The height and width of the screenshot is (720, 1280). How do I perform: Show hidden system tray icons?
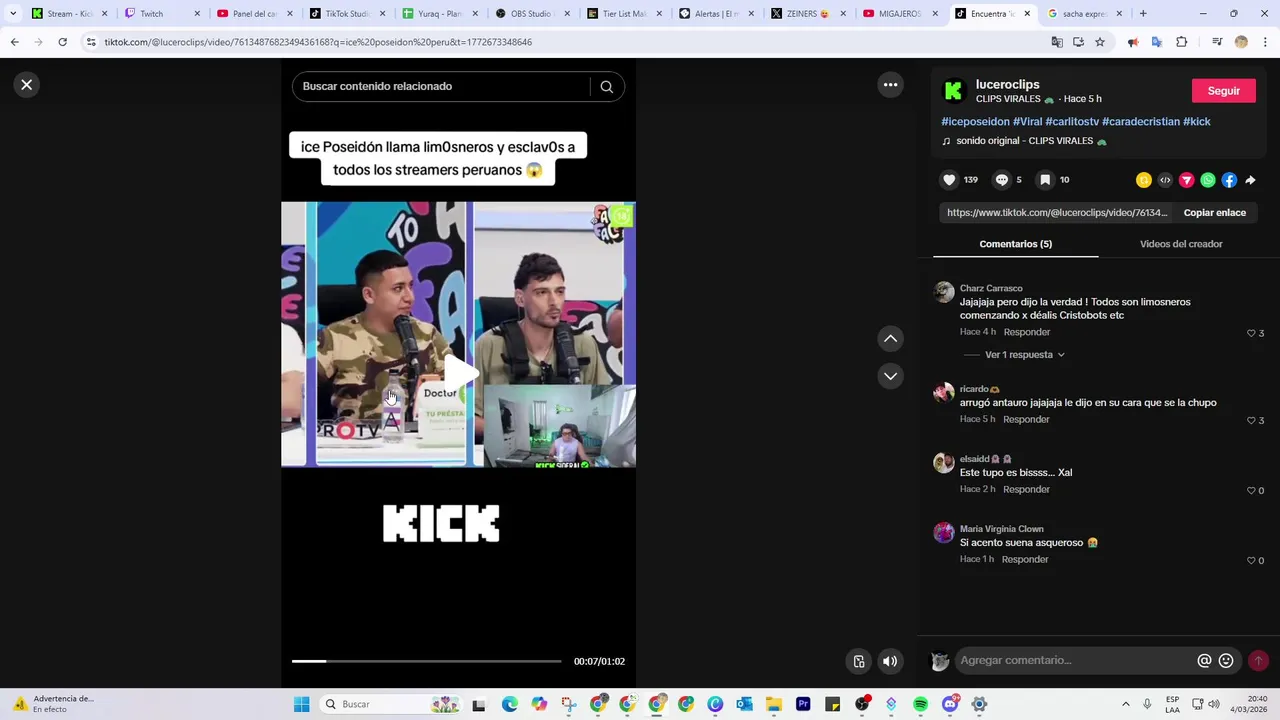[1125, 704]
